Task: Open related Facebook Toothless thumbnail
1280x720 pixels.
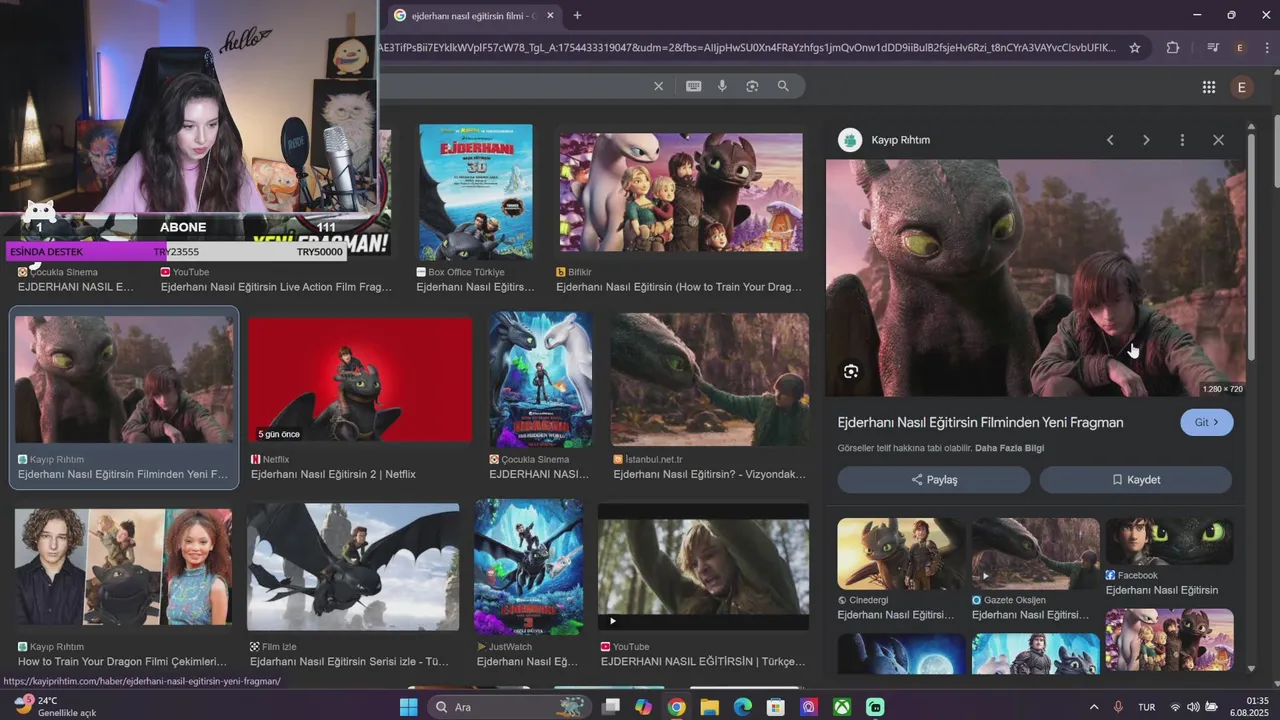Action: point(1169,541)
